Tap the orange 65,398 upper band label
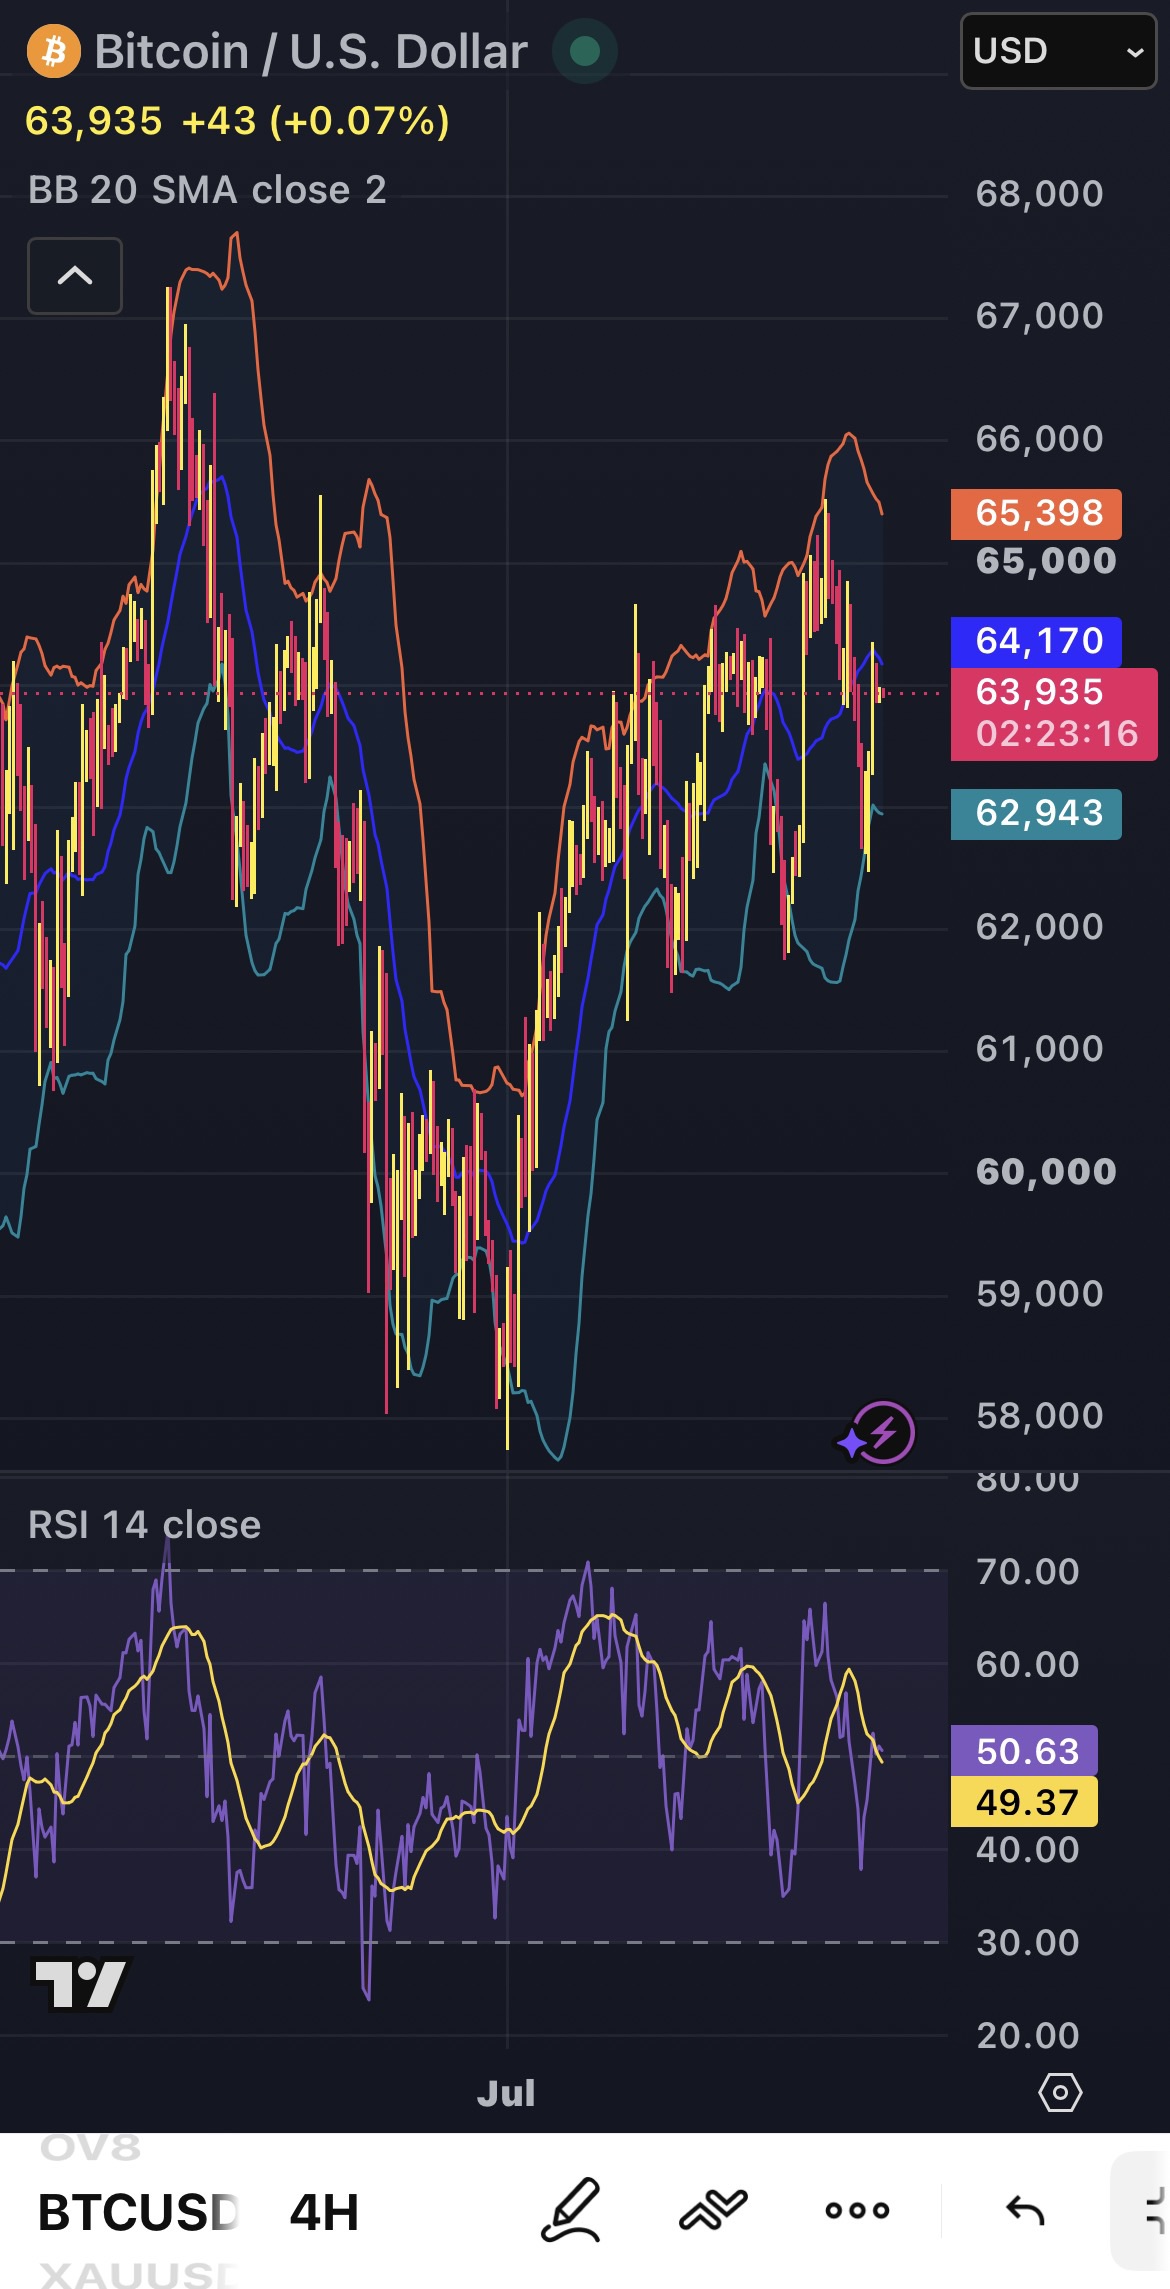The width and height of the screenshot is (1170, 2289). coord(1036,513)
